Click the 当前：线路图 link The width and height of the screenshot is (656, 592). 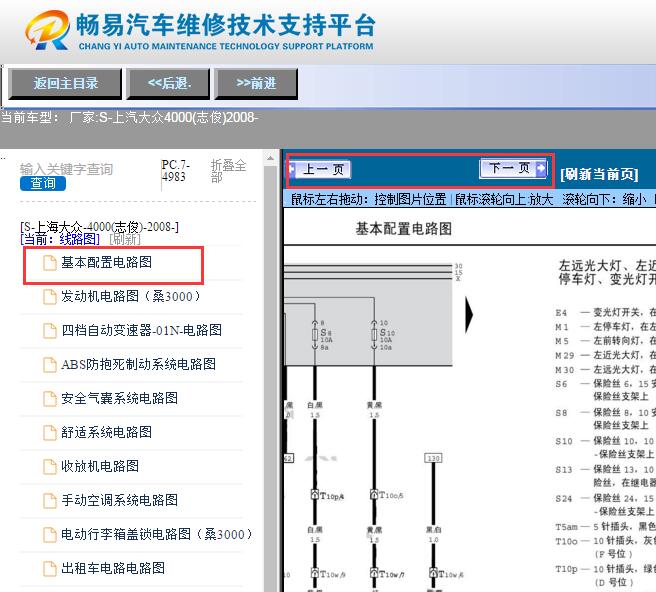coord(60,239)
